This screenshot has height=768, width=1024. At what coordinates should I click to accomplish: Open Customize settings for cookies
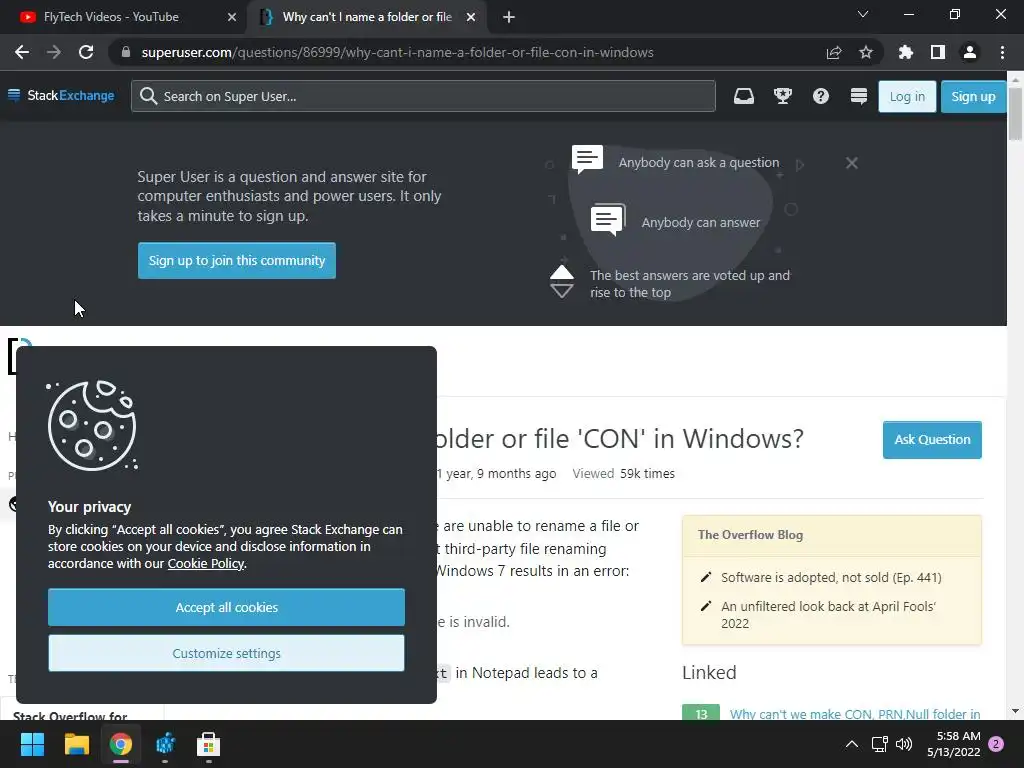(x=226, y=653)
